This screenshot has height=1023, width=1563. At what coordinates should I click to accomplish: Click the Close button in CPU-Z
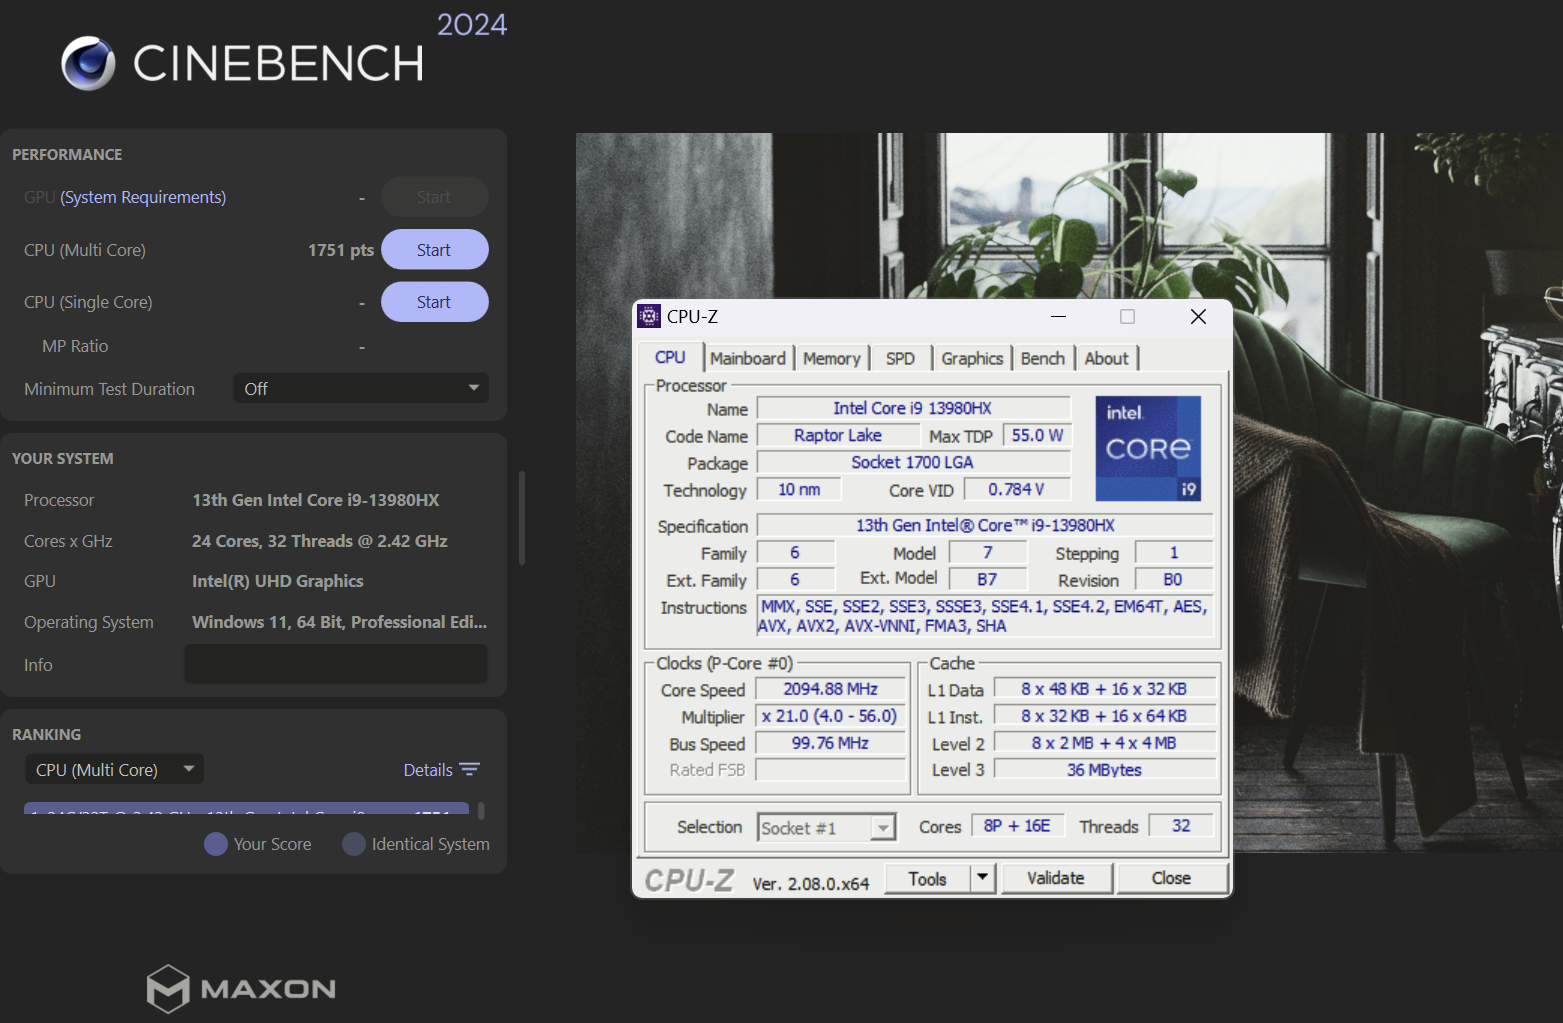1171,878
